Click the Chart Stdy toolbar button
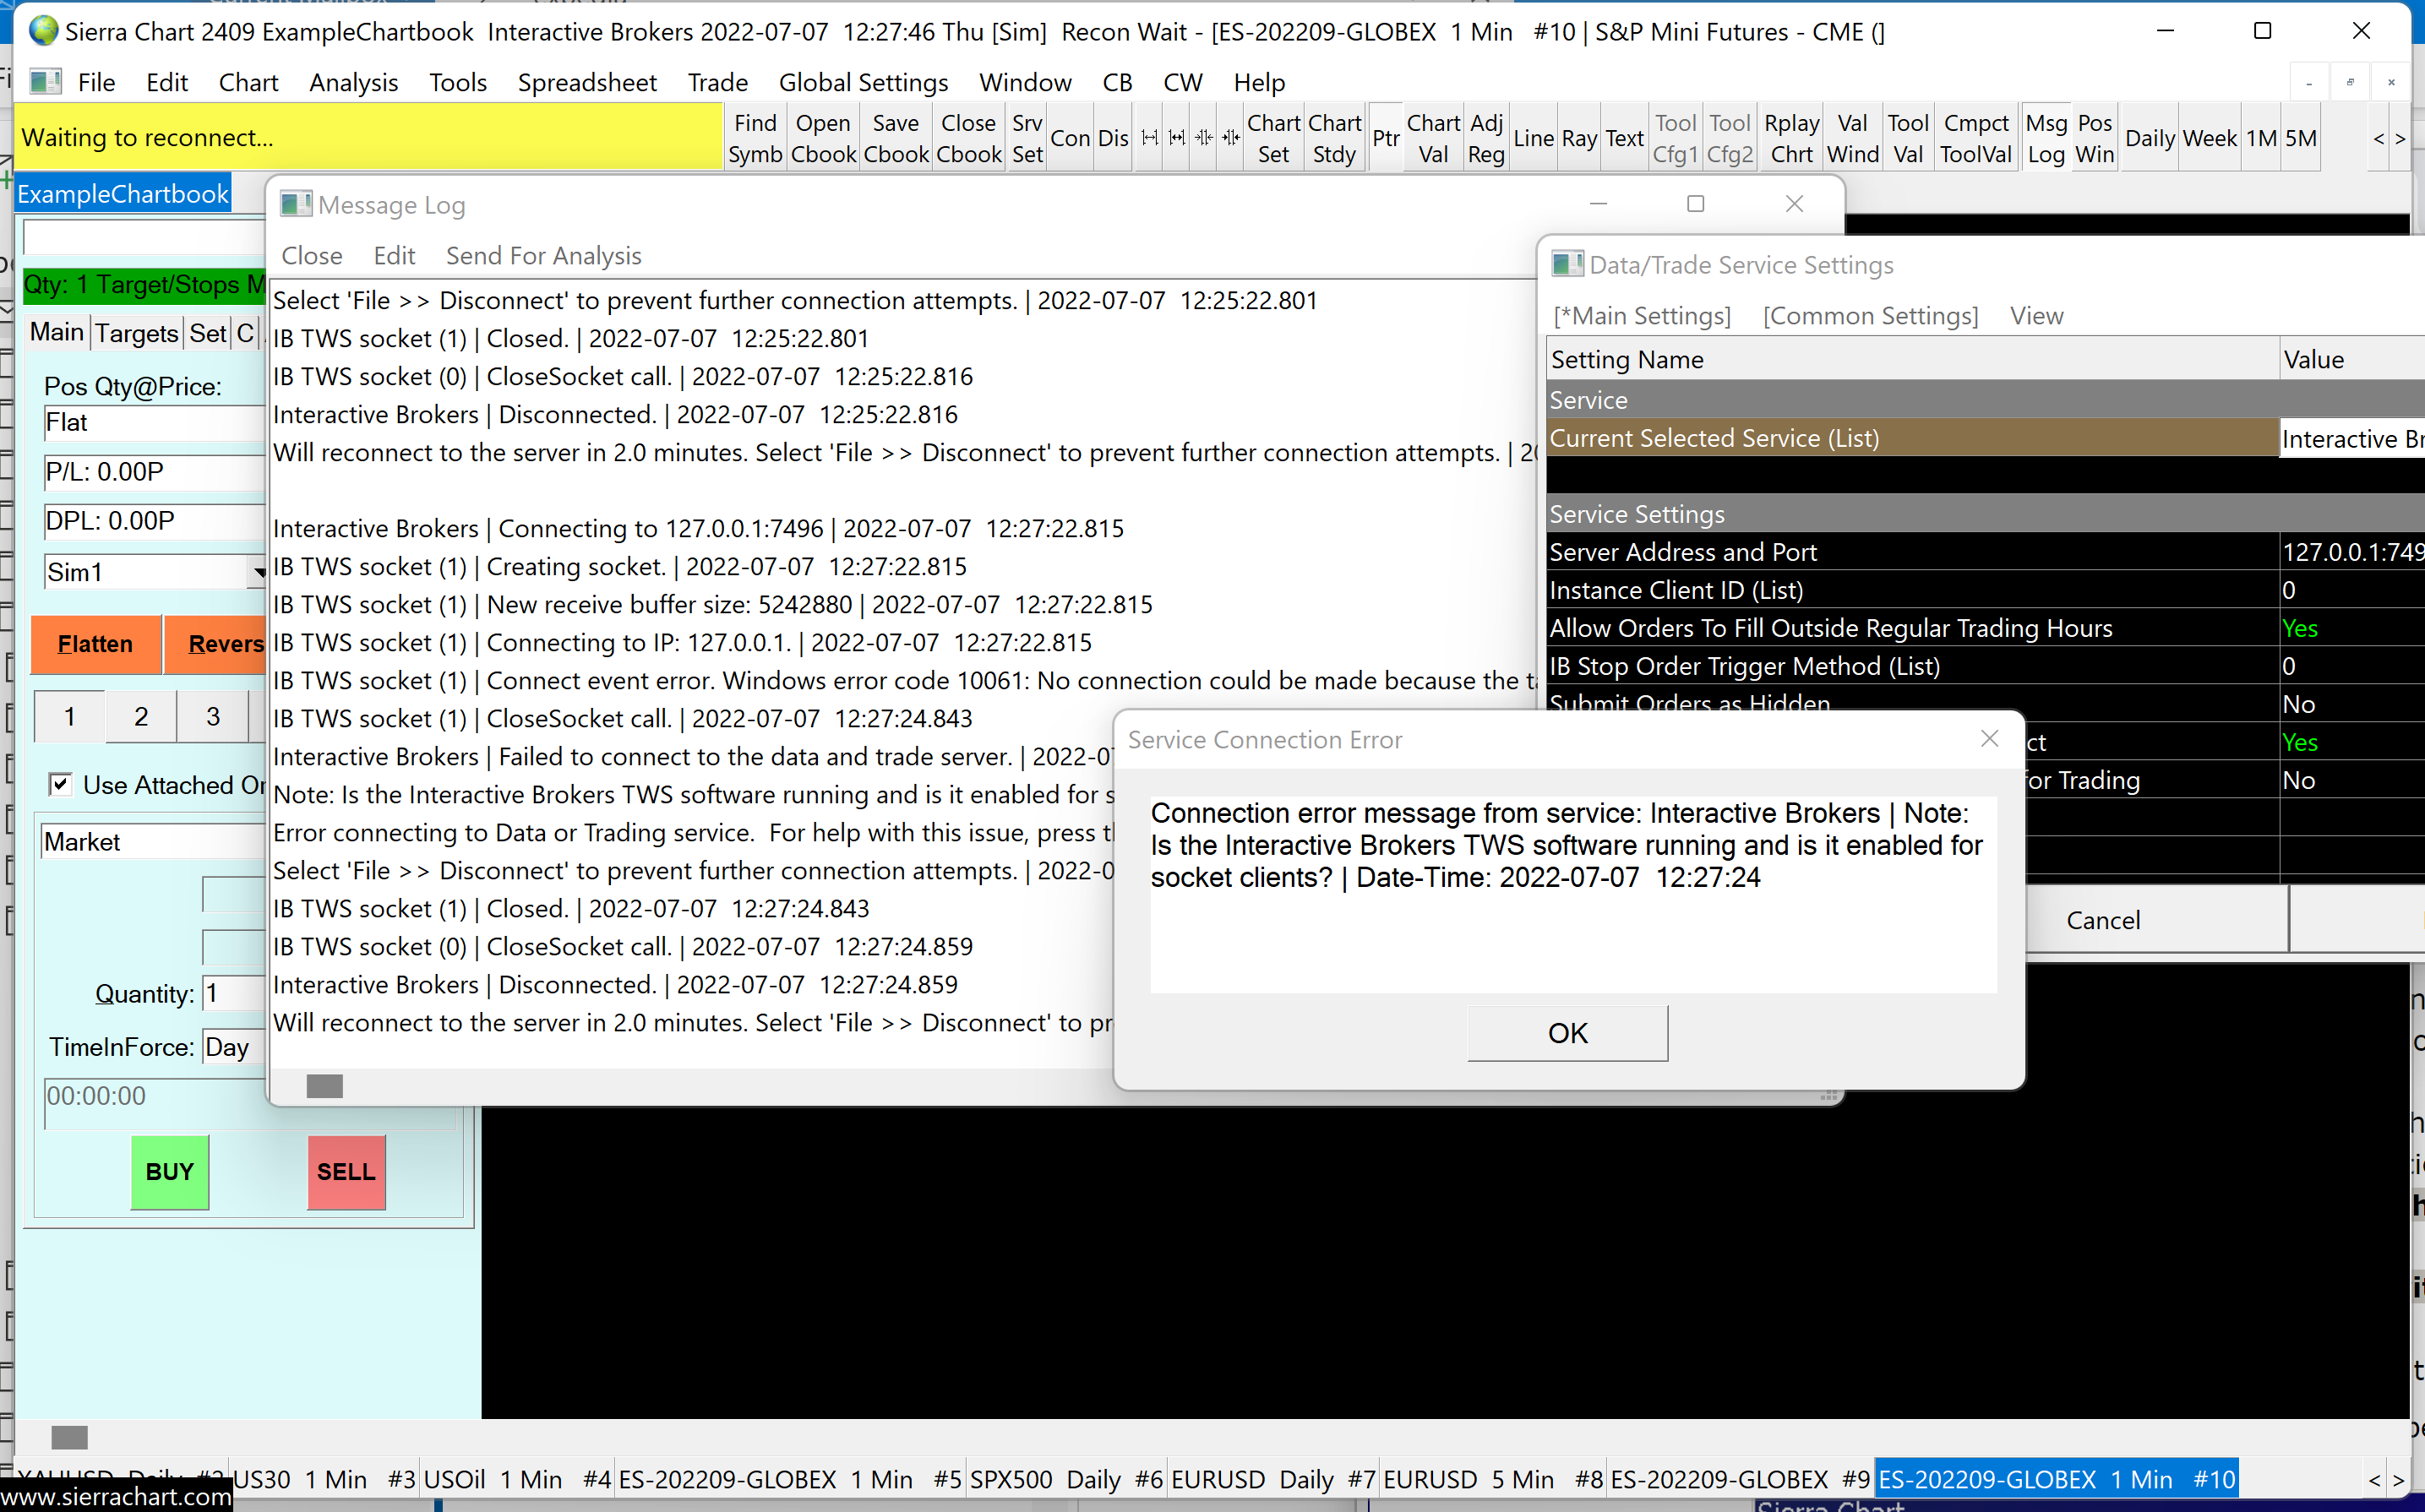This screenshot has width=2425, height=1512. tap(1334, 138)
